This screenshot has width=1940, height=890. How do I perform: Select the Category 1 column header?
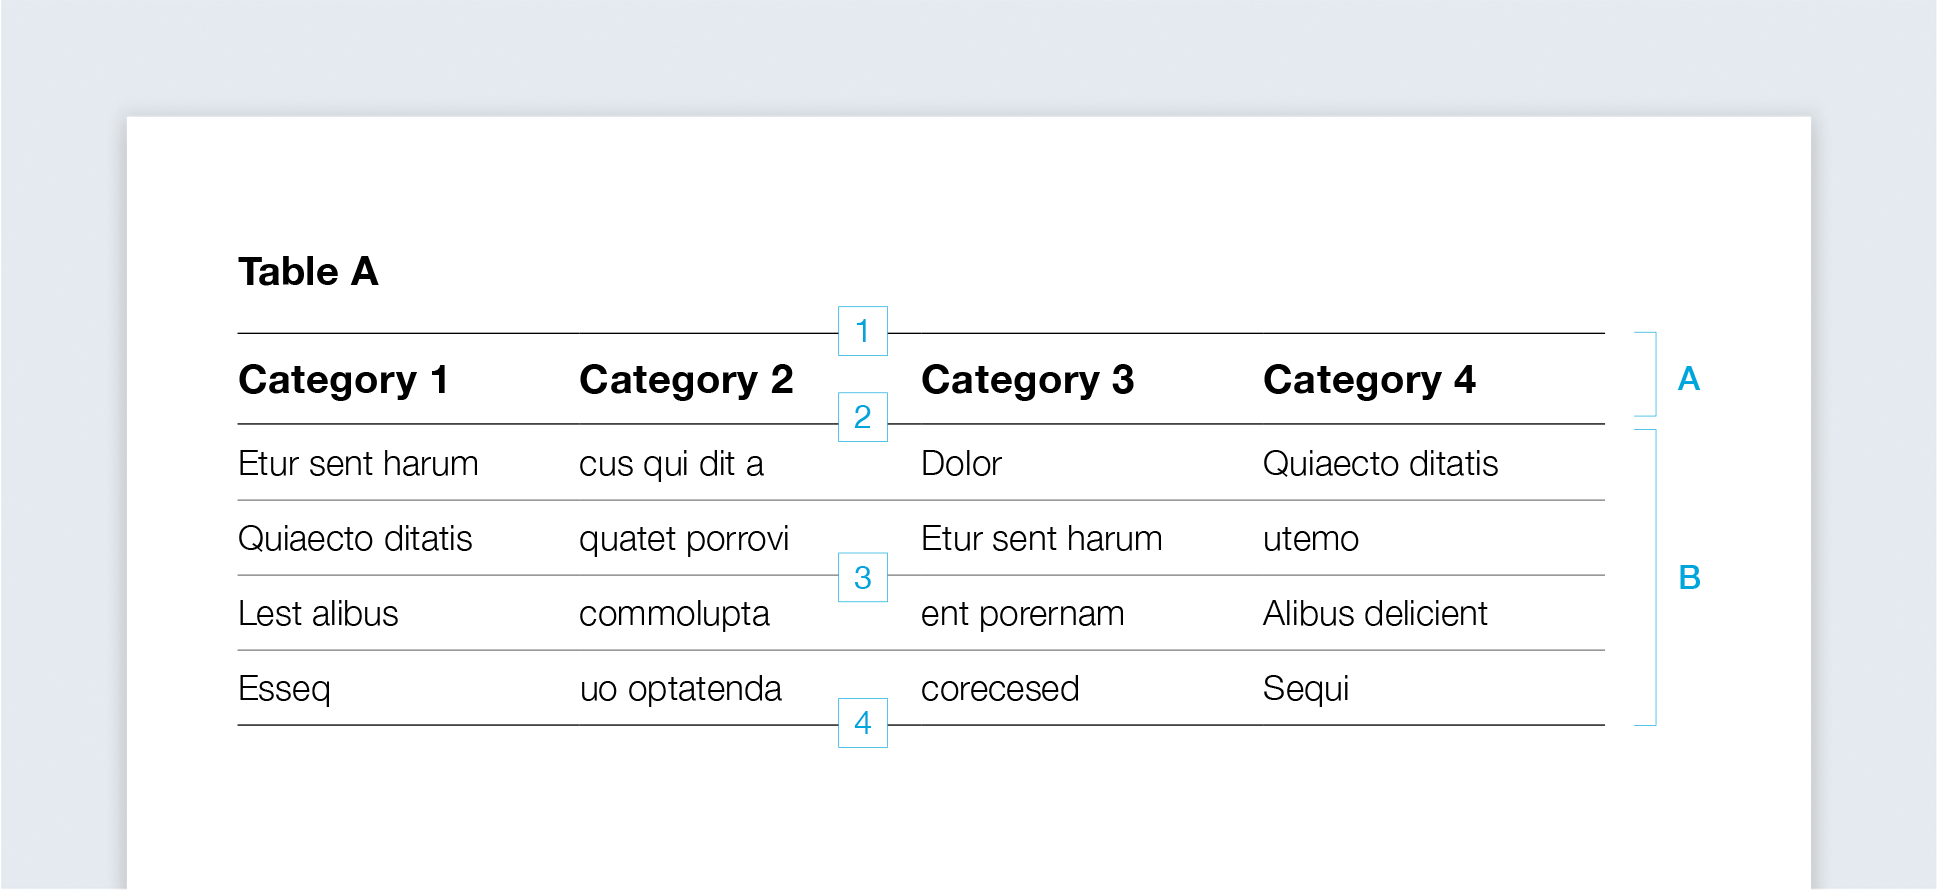click(343, 380)
